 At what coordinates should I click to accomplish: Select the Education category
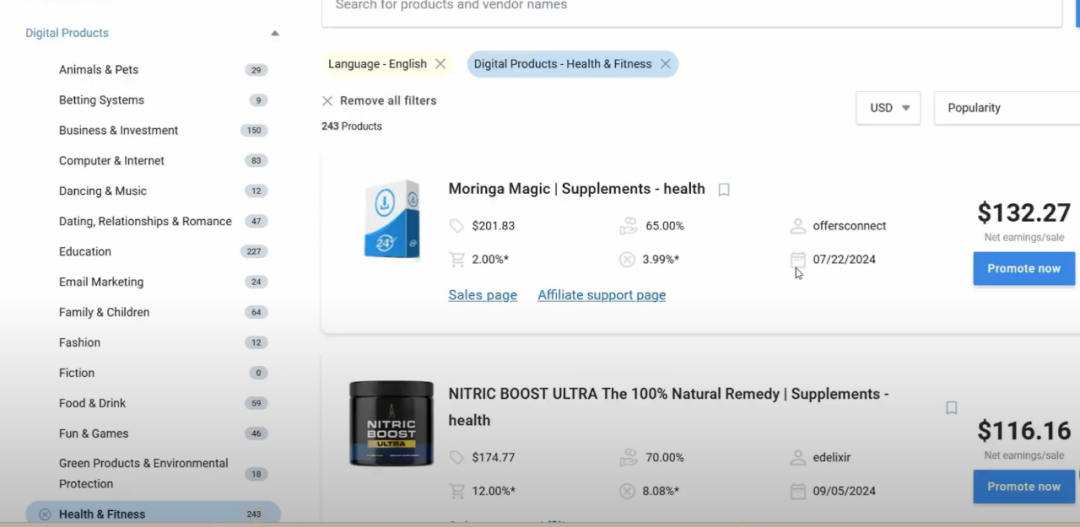point(85,252)
